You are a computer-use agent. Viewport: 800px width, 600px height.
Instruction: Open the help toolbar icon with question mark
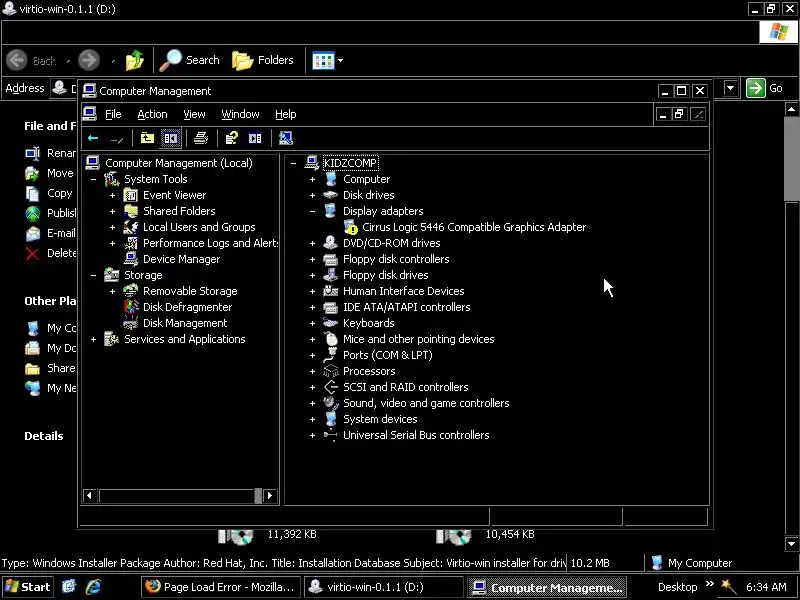pos(232,138)
